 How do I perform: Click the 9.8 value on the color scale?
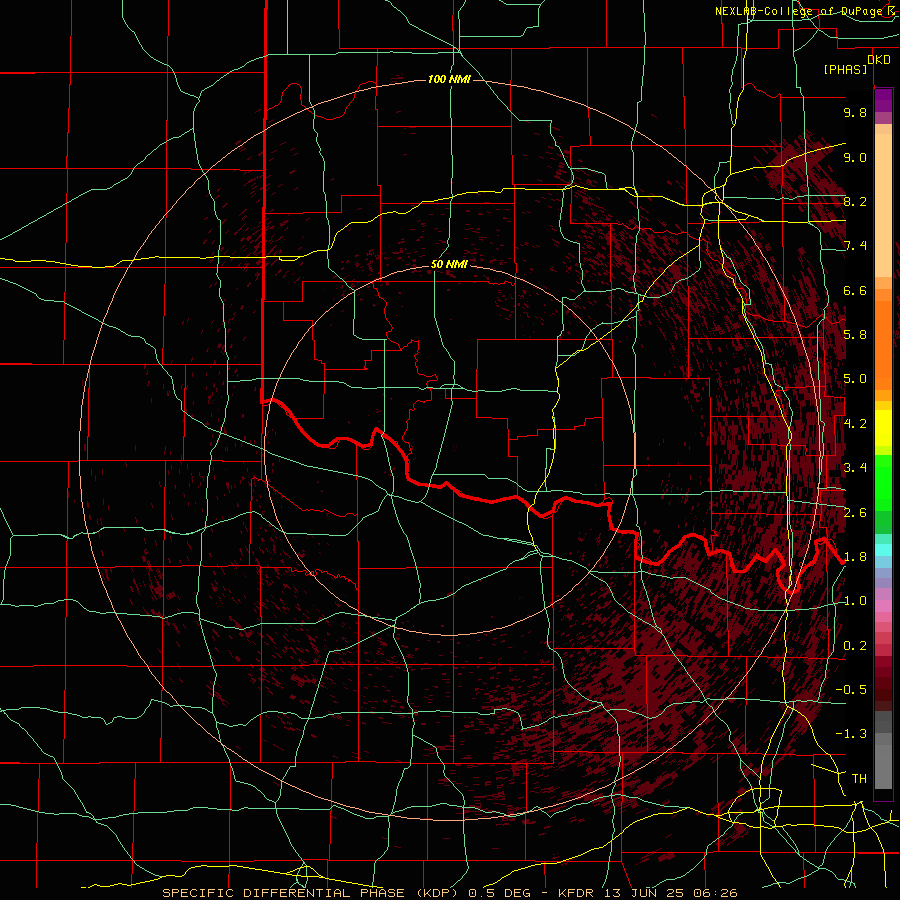pyautogui.click(x=855, y=112)
